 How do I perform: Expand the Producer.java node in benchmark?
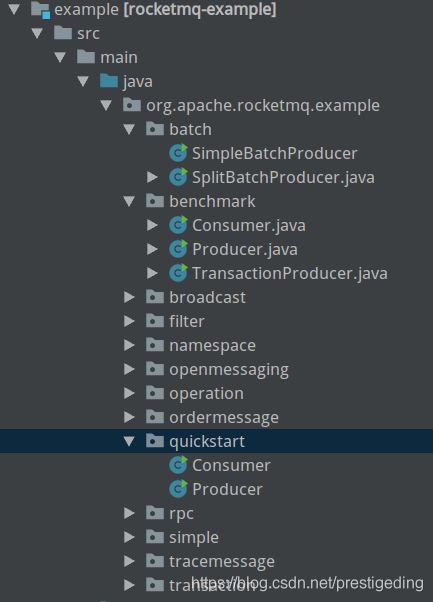click(x=152, y=249)
